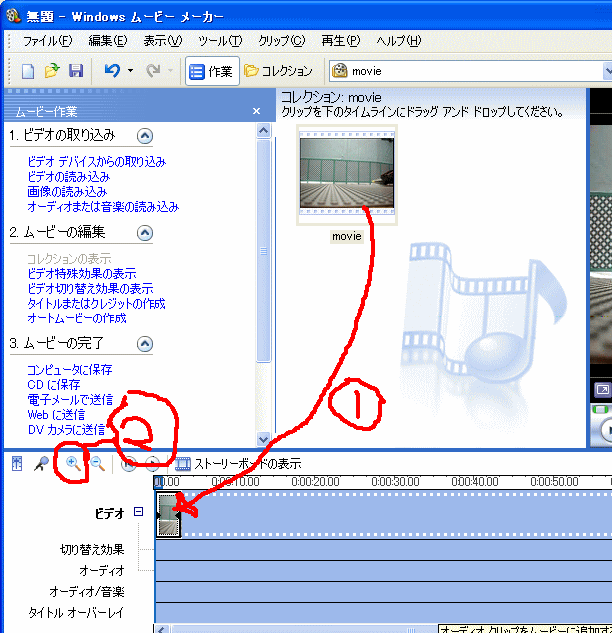Viewport: 612px width, 633px height.
Task: Switch to ストーリーボードの表示 view
Action: click(238, 464)
